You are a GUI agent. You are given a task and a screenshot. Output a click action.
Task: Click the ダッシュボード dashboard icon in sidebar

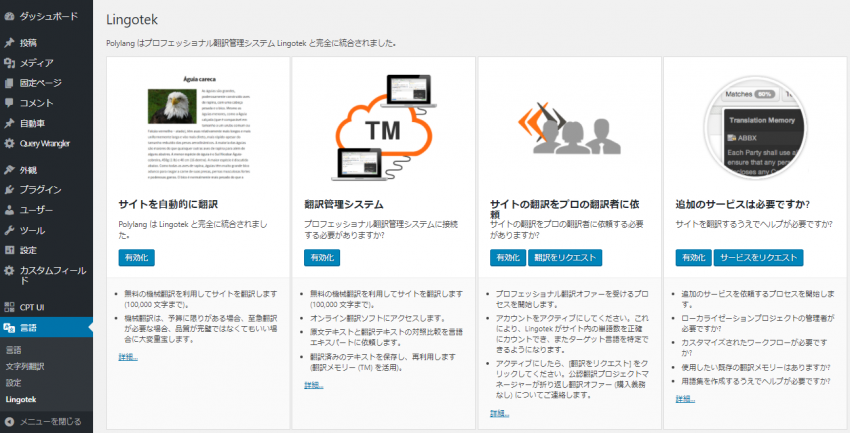(9, 16)
